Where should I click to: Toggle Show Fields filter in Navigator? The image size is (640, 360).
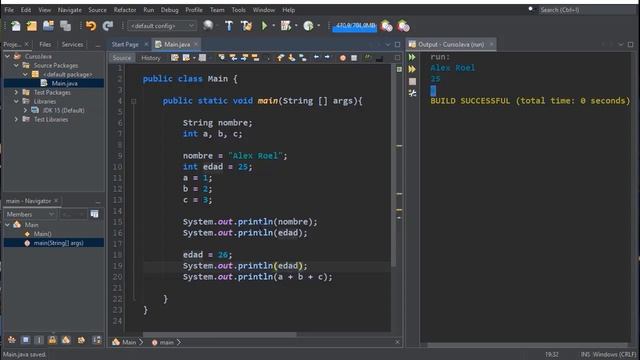(x=26, y=340)
